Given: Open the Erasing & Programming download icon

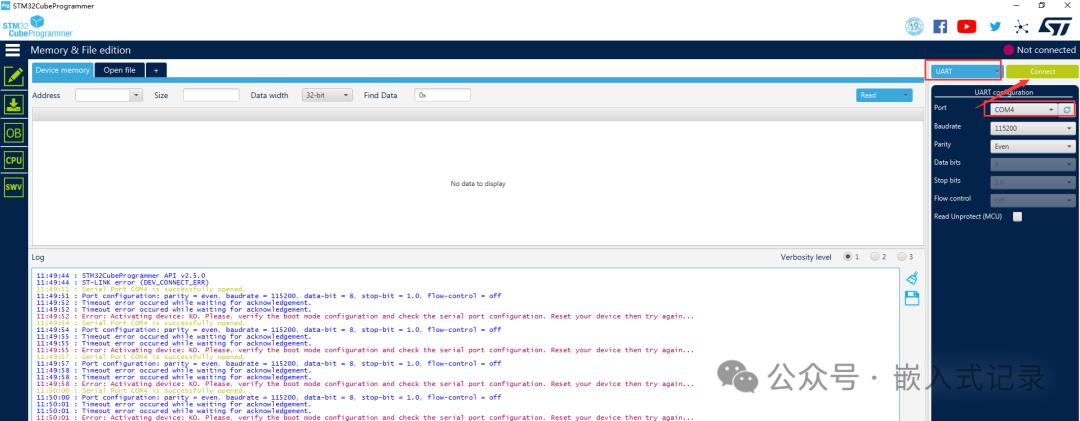Looking at the screenshot, I should [x=14, y=104].
